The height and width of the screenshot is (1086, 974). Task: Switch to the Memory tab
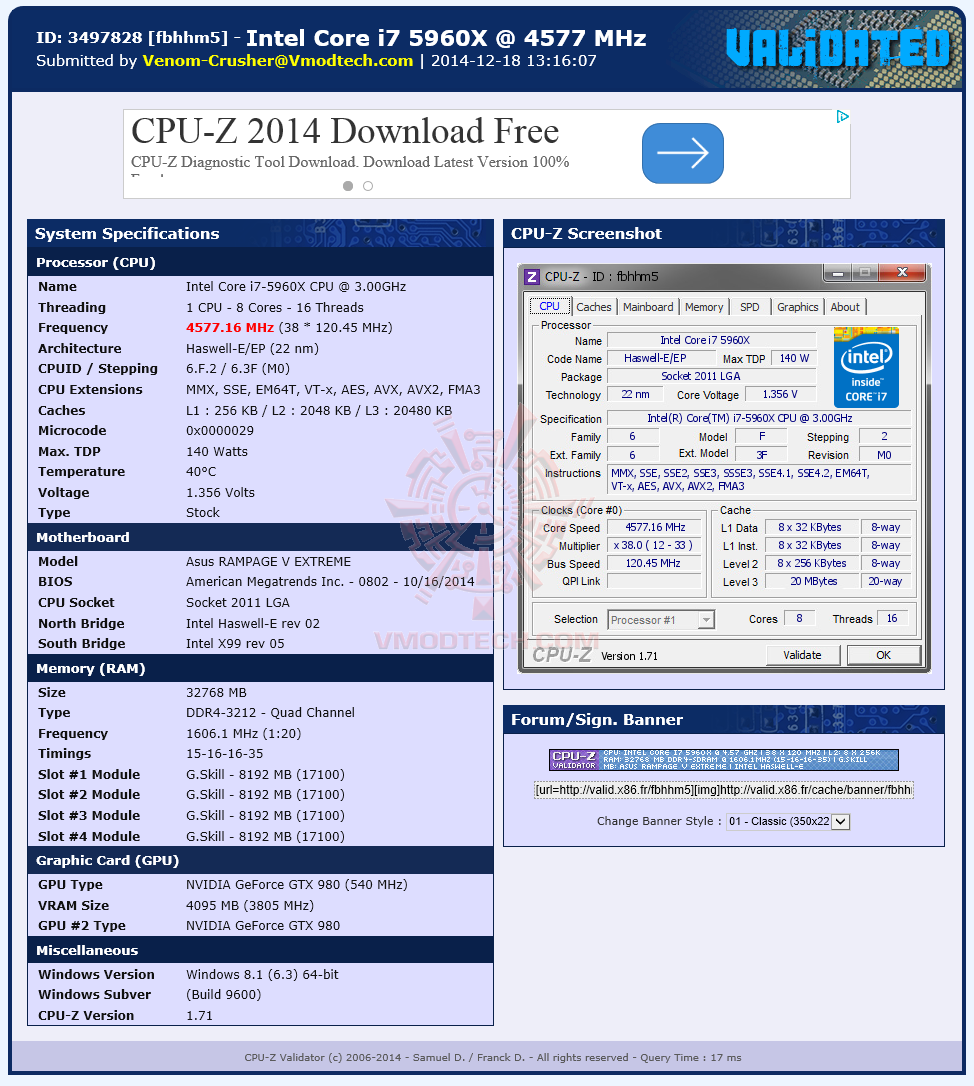[704, 307]
